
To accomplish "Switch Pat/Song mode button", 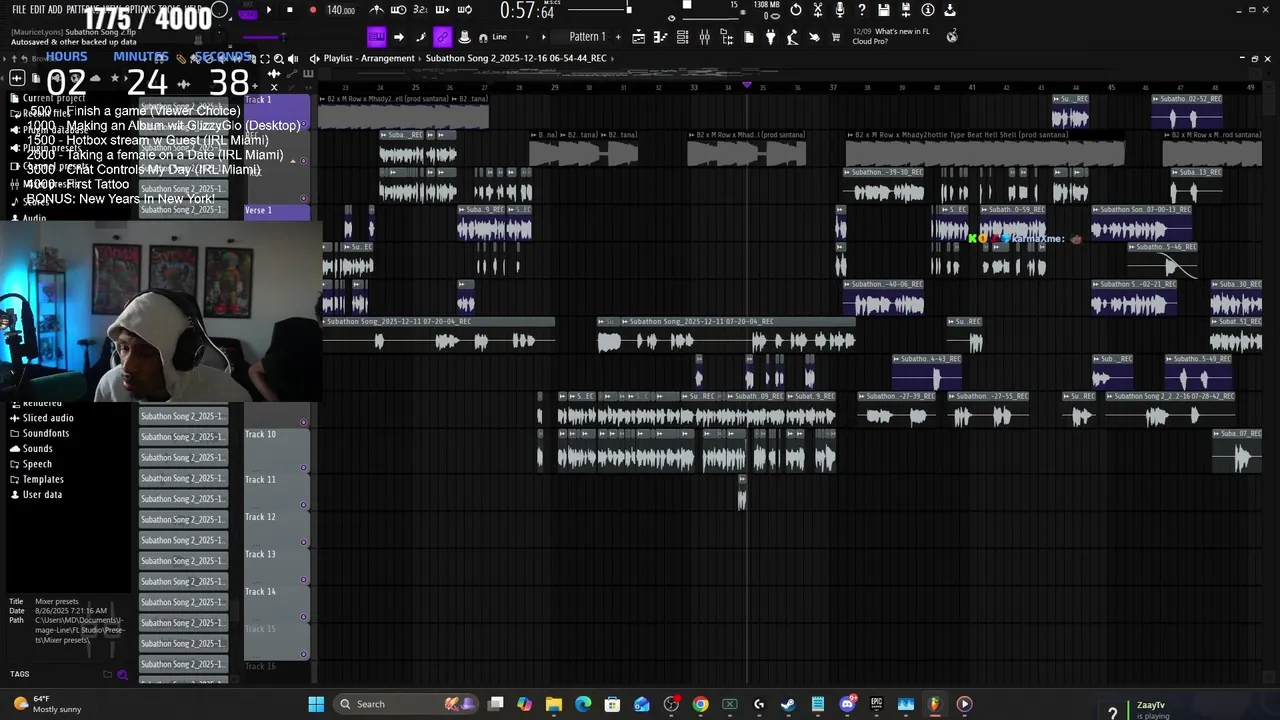I will point(247,12).
